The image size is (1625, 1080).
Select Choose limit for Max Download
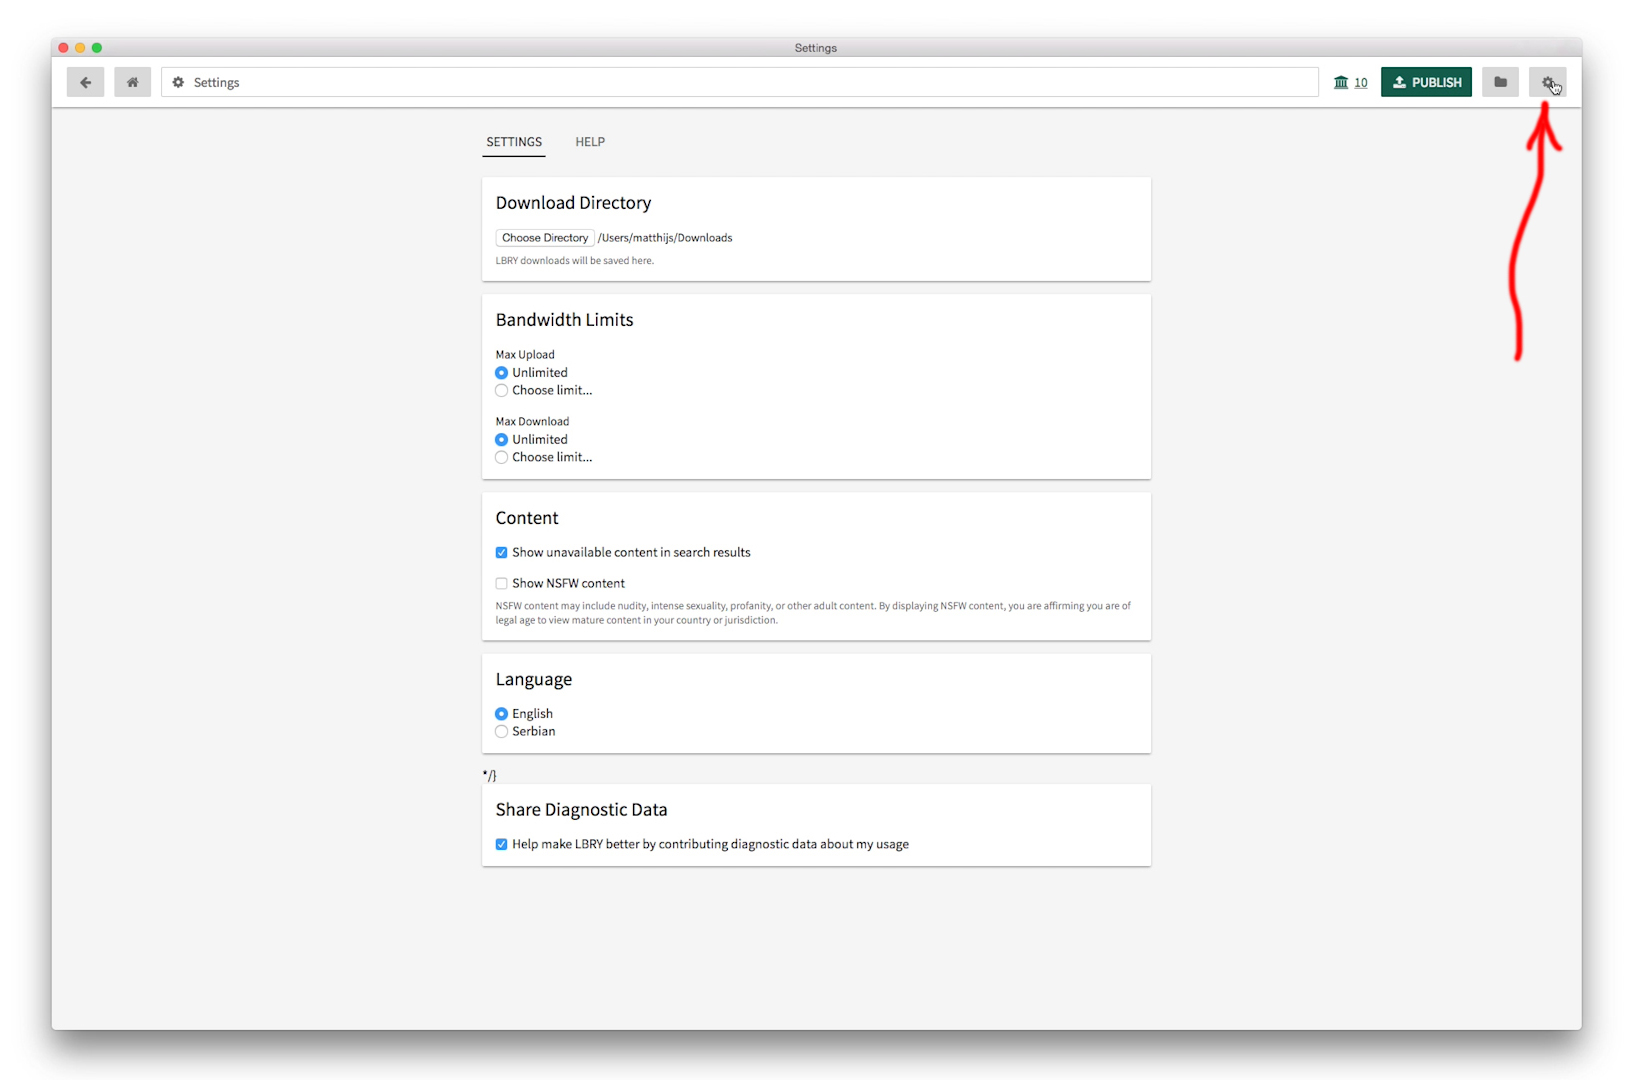click(x=501, y=458)
